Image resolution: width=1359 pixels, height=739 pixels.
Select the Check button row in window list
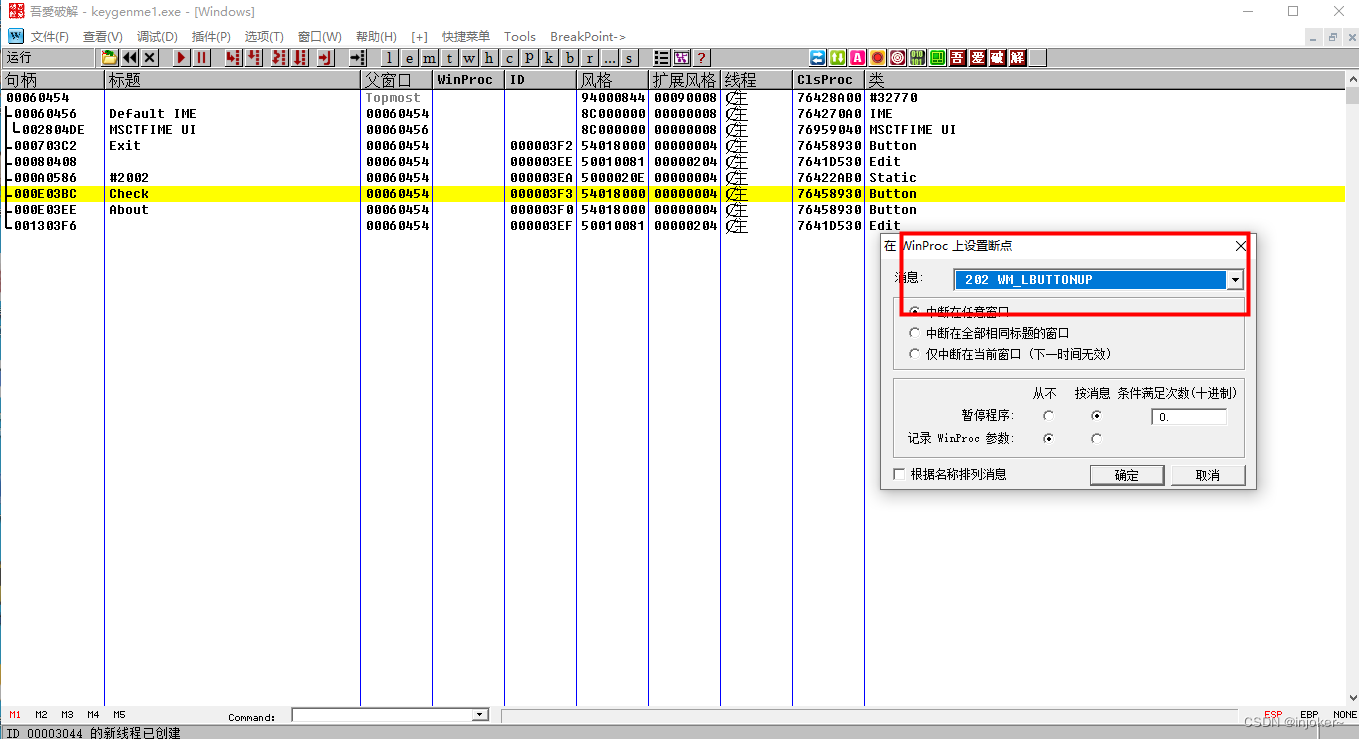pyautogui.click(x=673, y=194)
